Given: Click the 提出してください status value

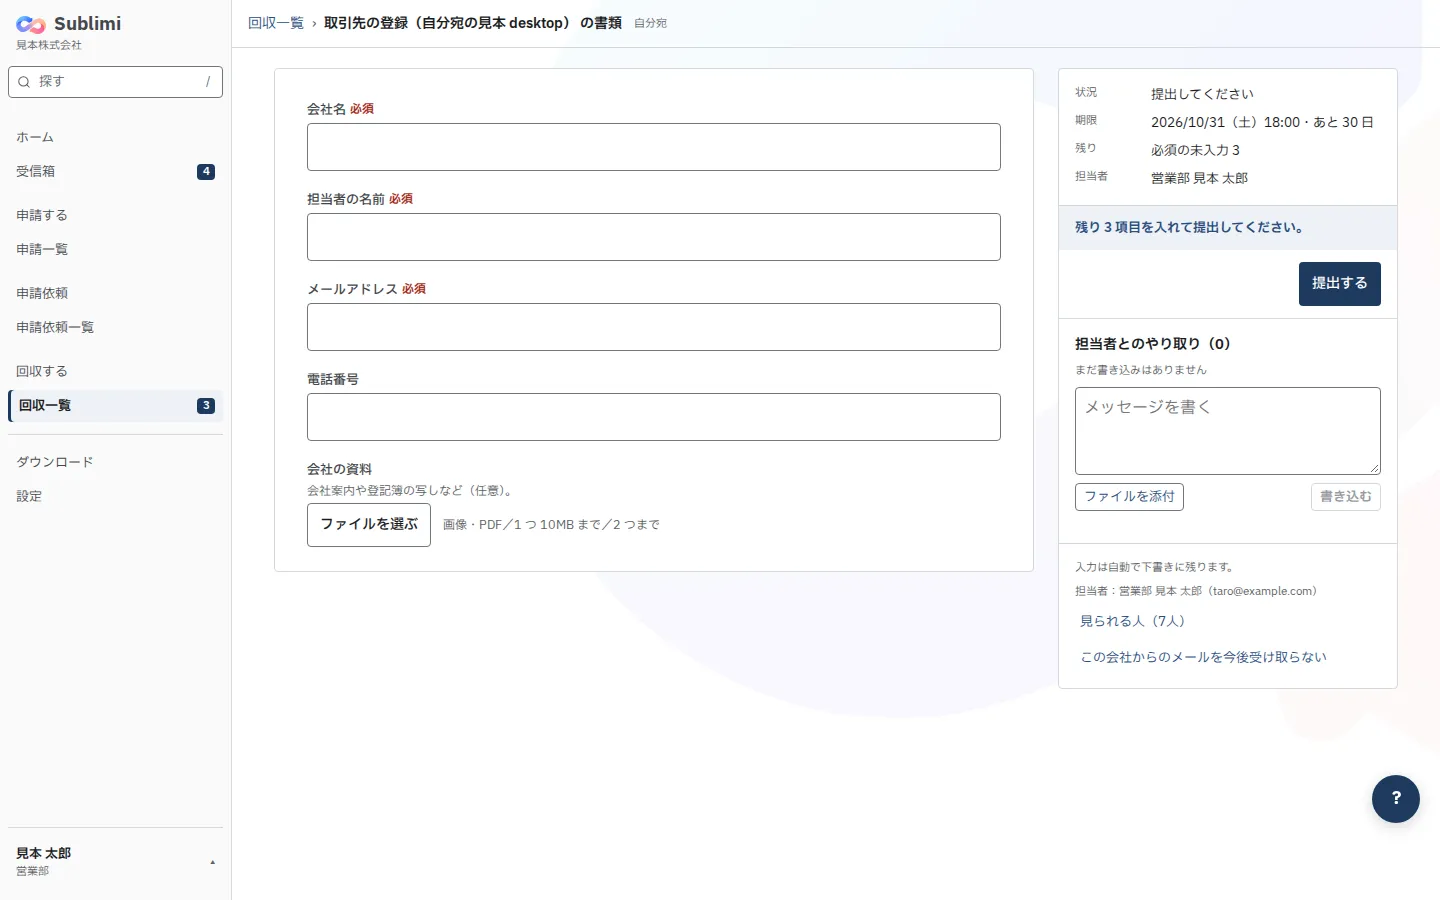Looking at the screenshot, I should (x=1202, y=94).
